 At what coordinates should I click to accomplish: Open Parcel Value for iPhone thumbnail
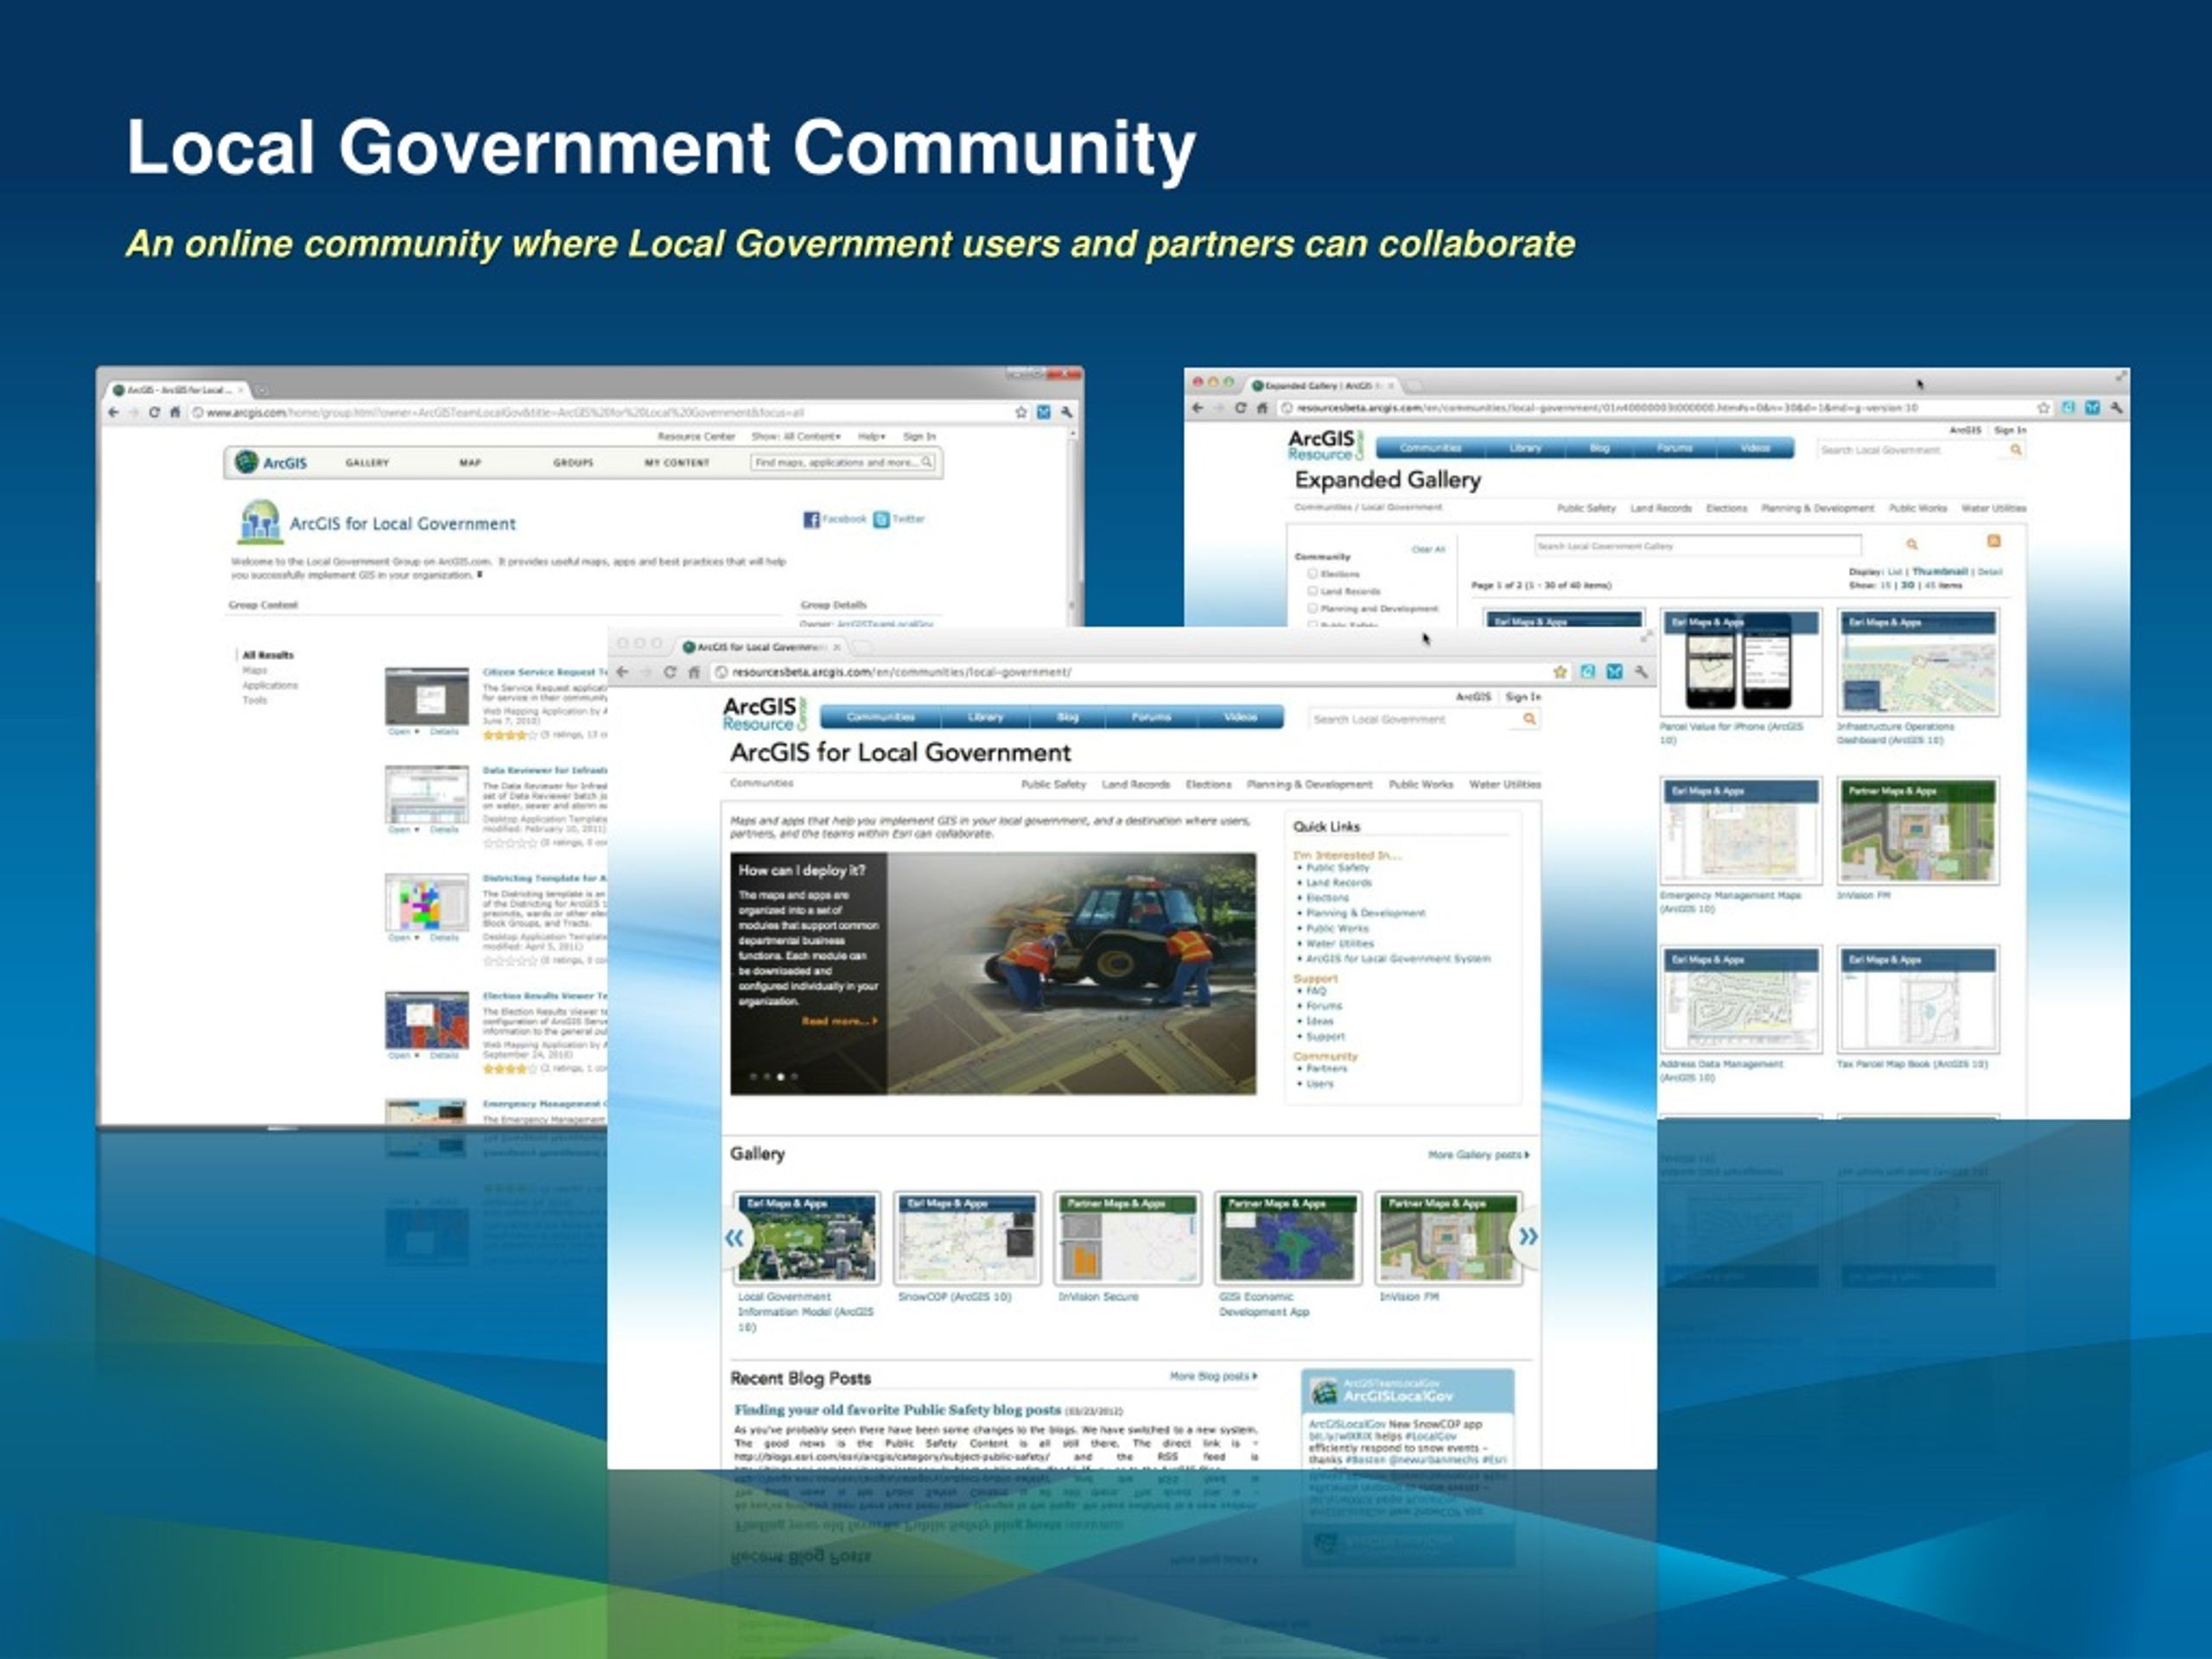1740,661
